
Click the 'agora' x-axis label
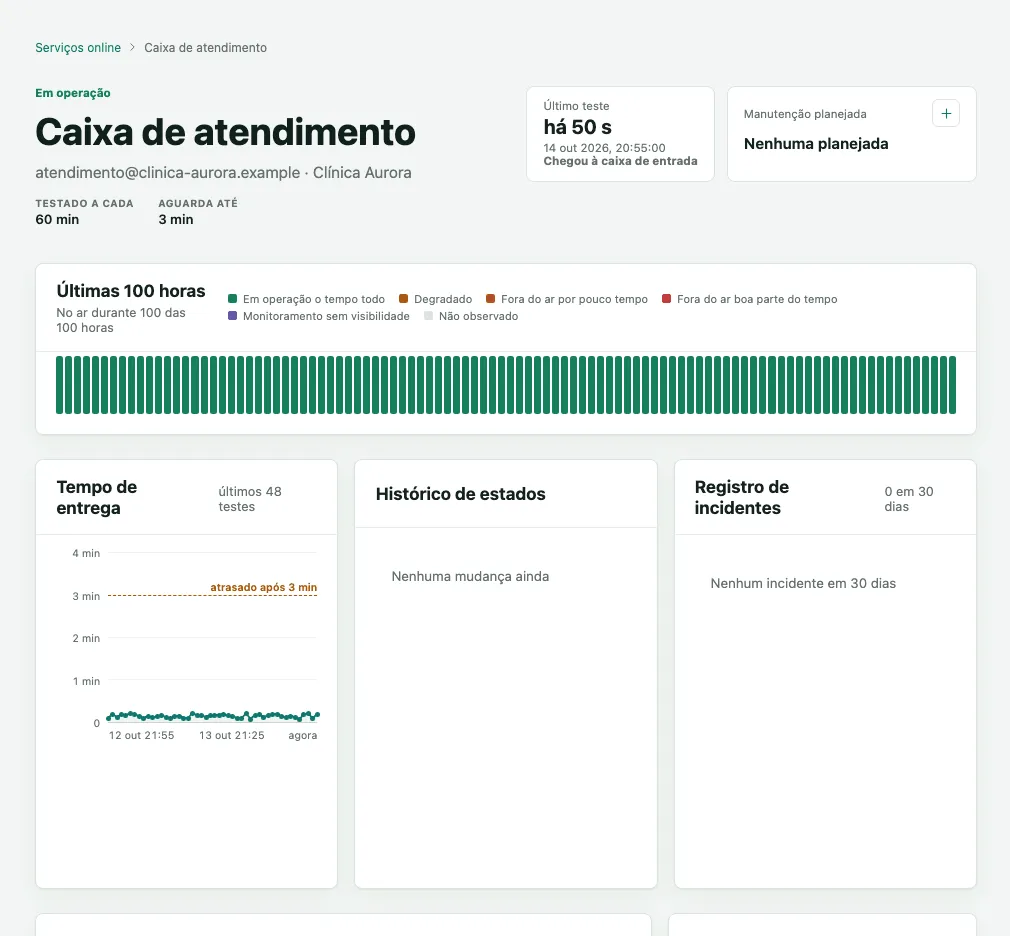[303, 736]
